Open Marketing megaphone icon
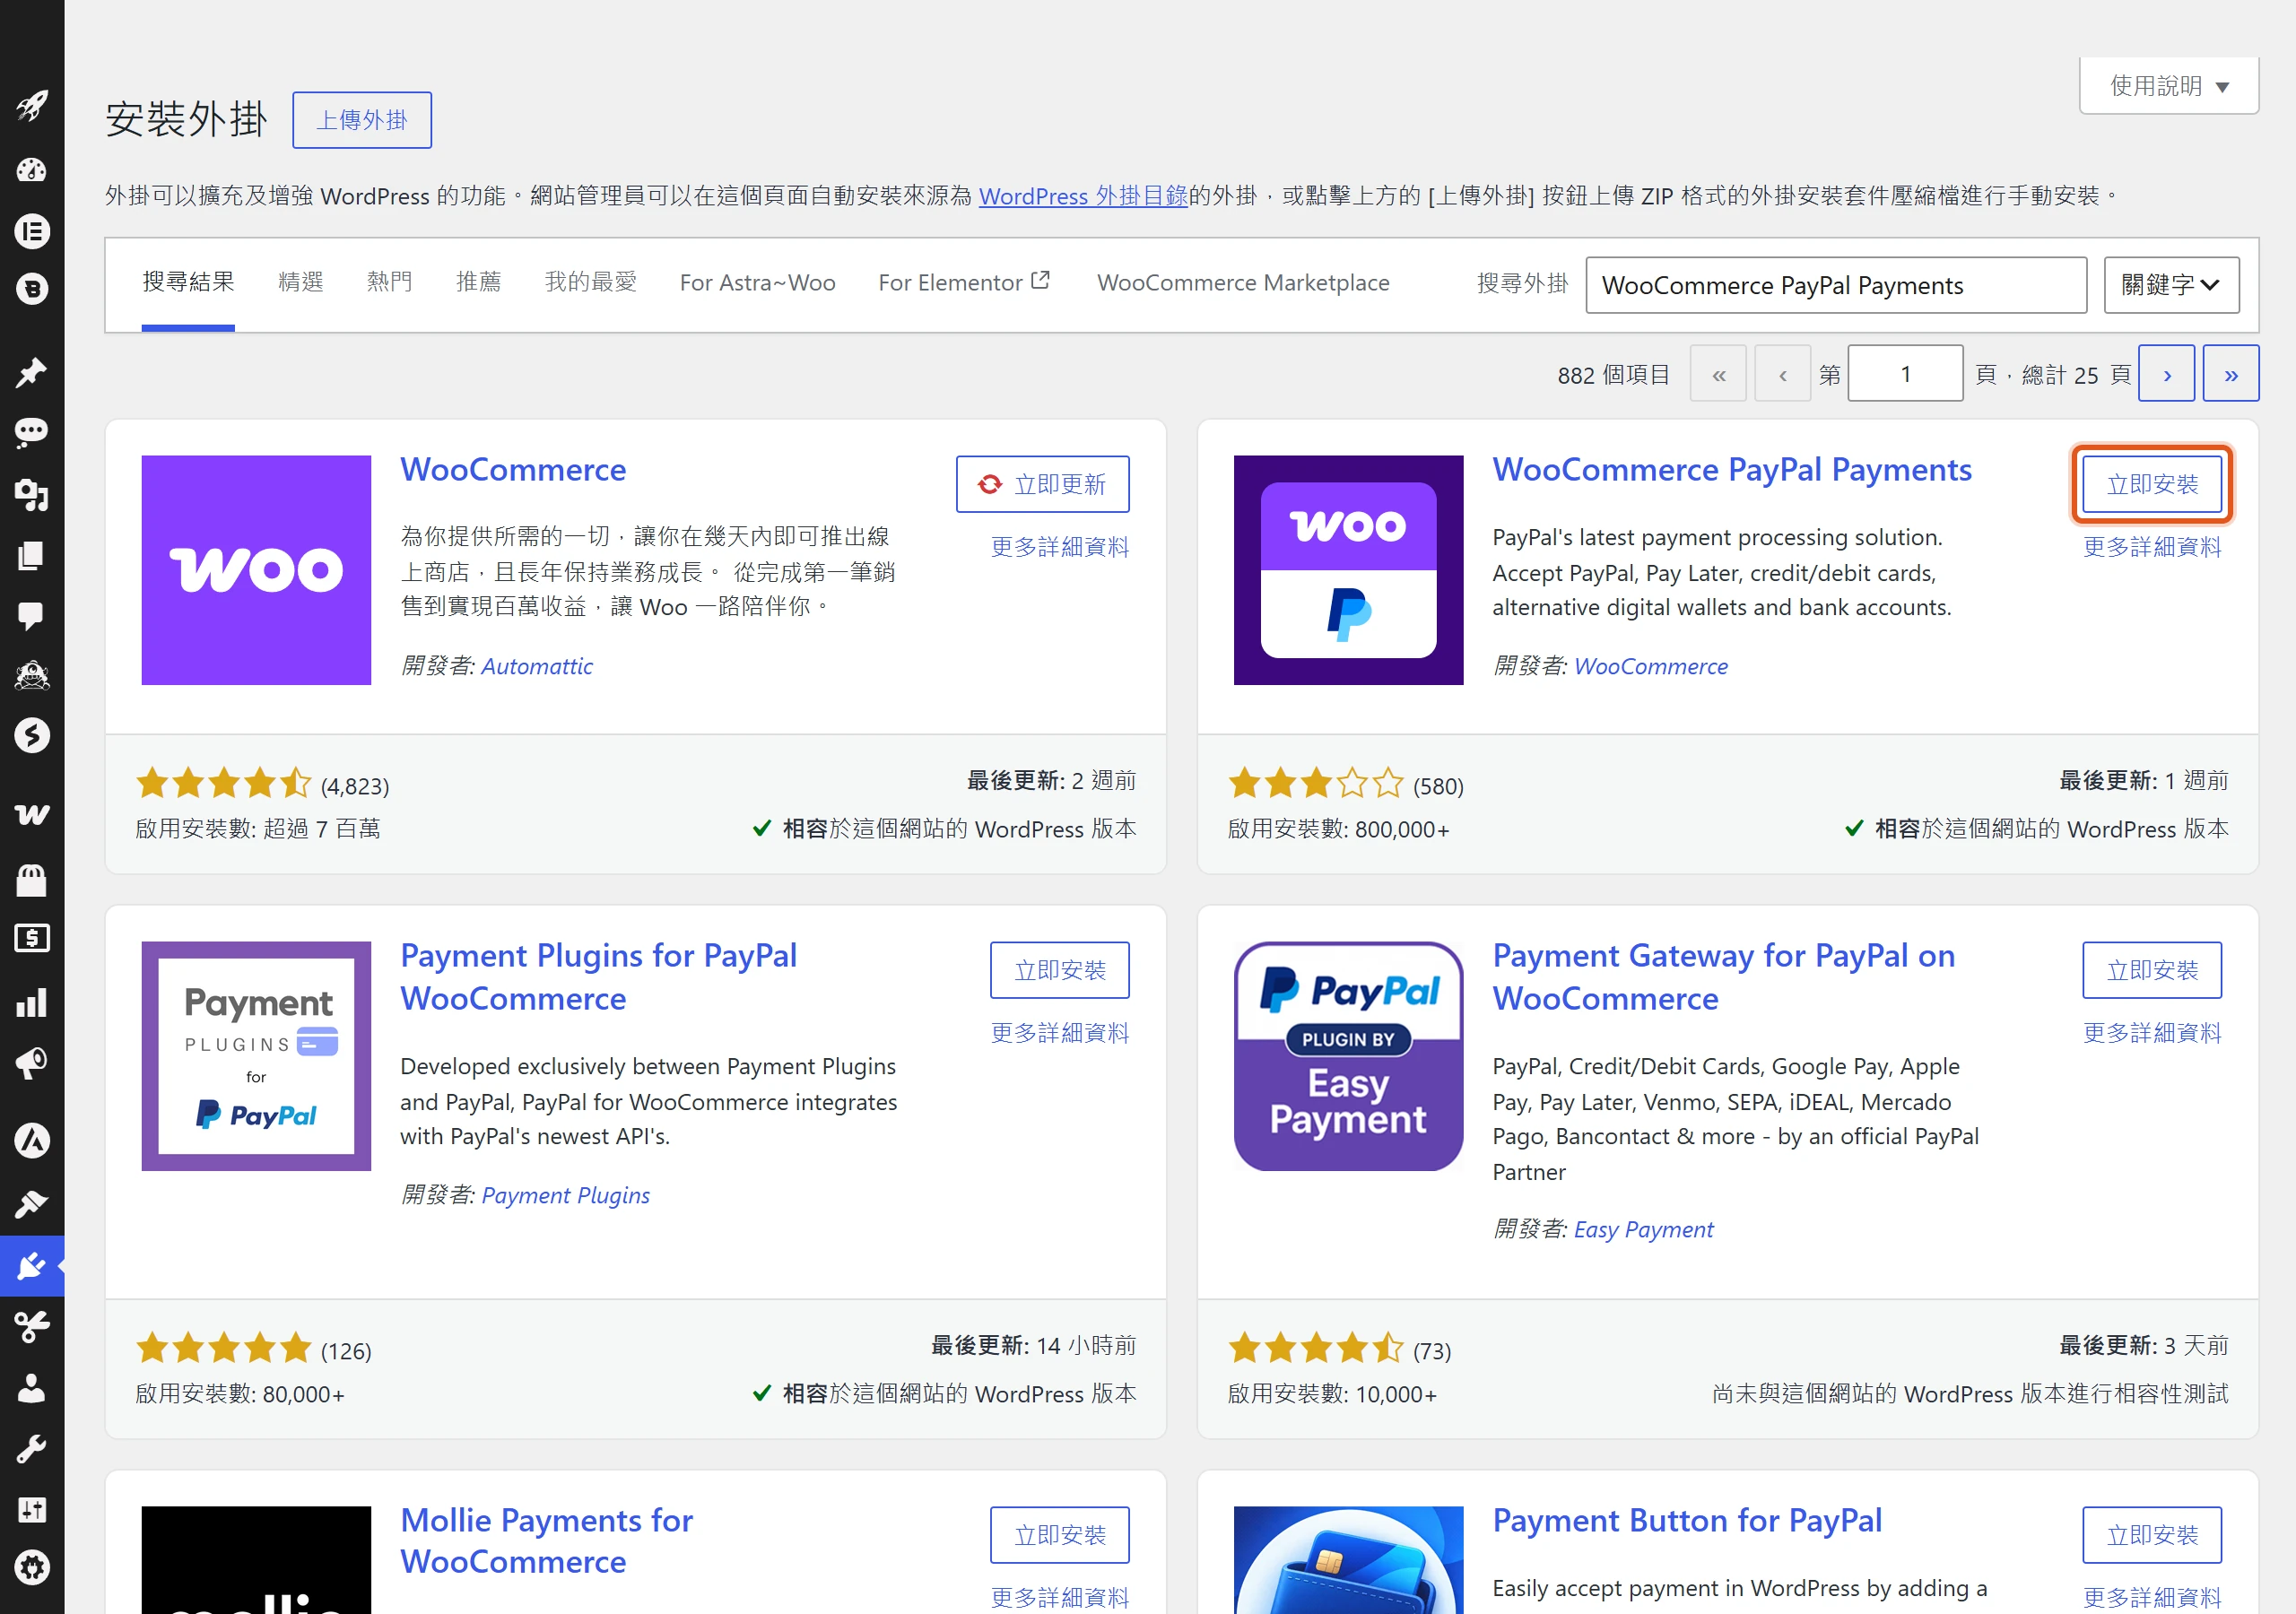Image resolution: width=2296 pixels, height=1614 pixels. [x=32, y=1063]
